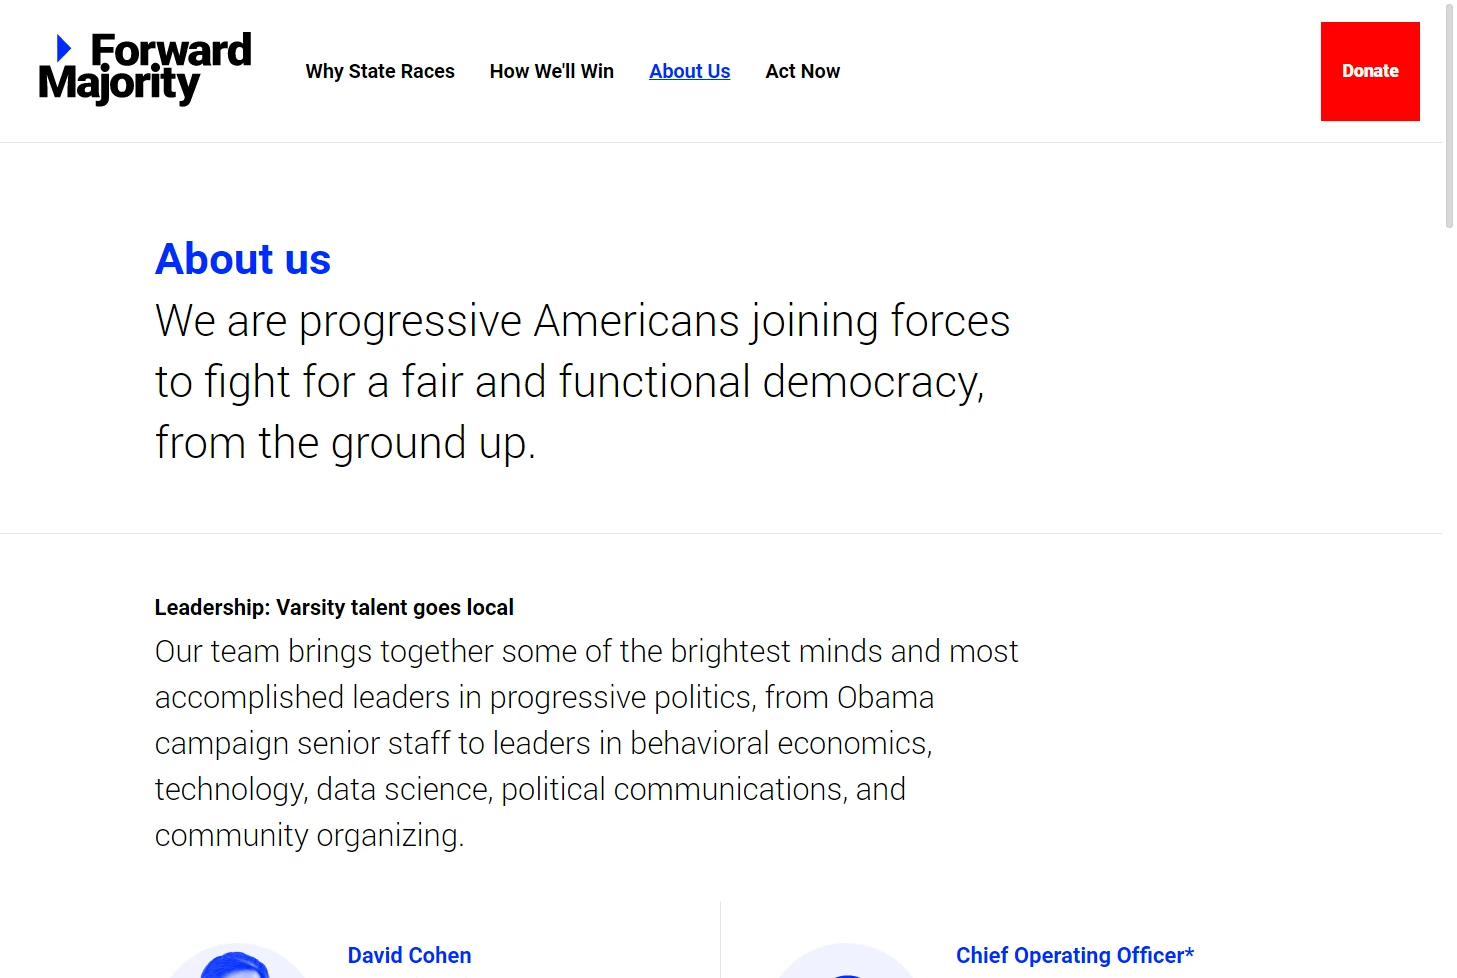Click the word Forward in the logo
The image size is (1457, 978).
click(x=171, y=49)
